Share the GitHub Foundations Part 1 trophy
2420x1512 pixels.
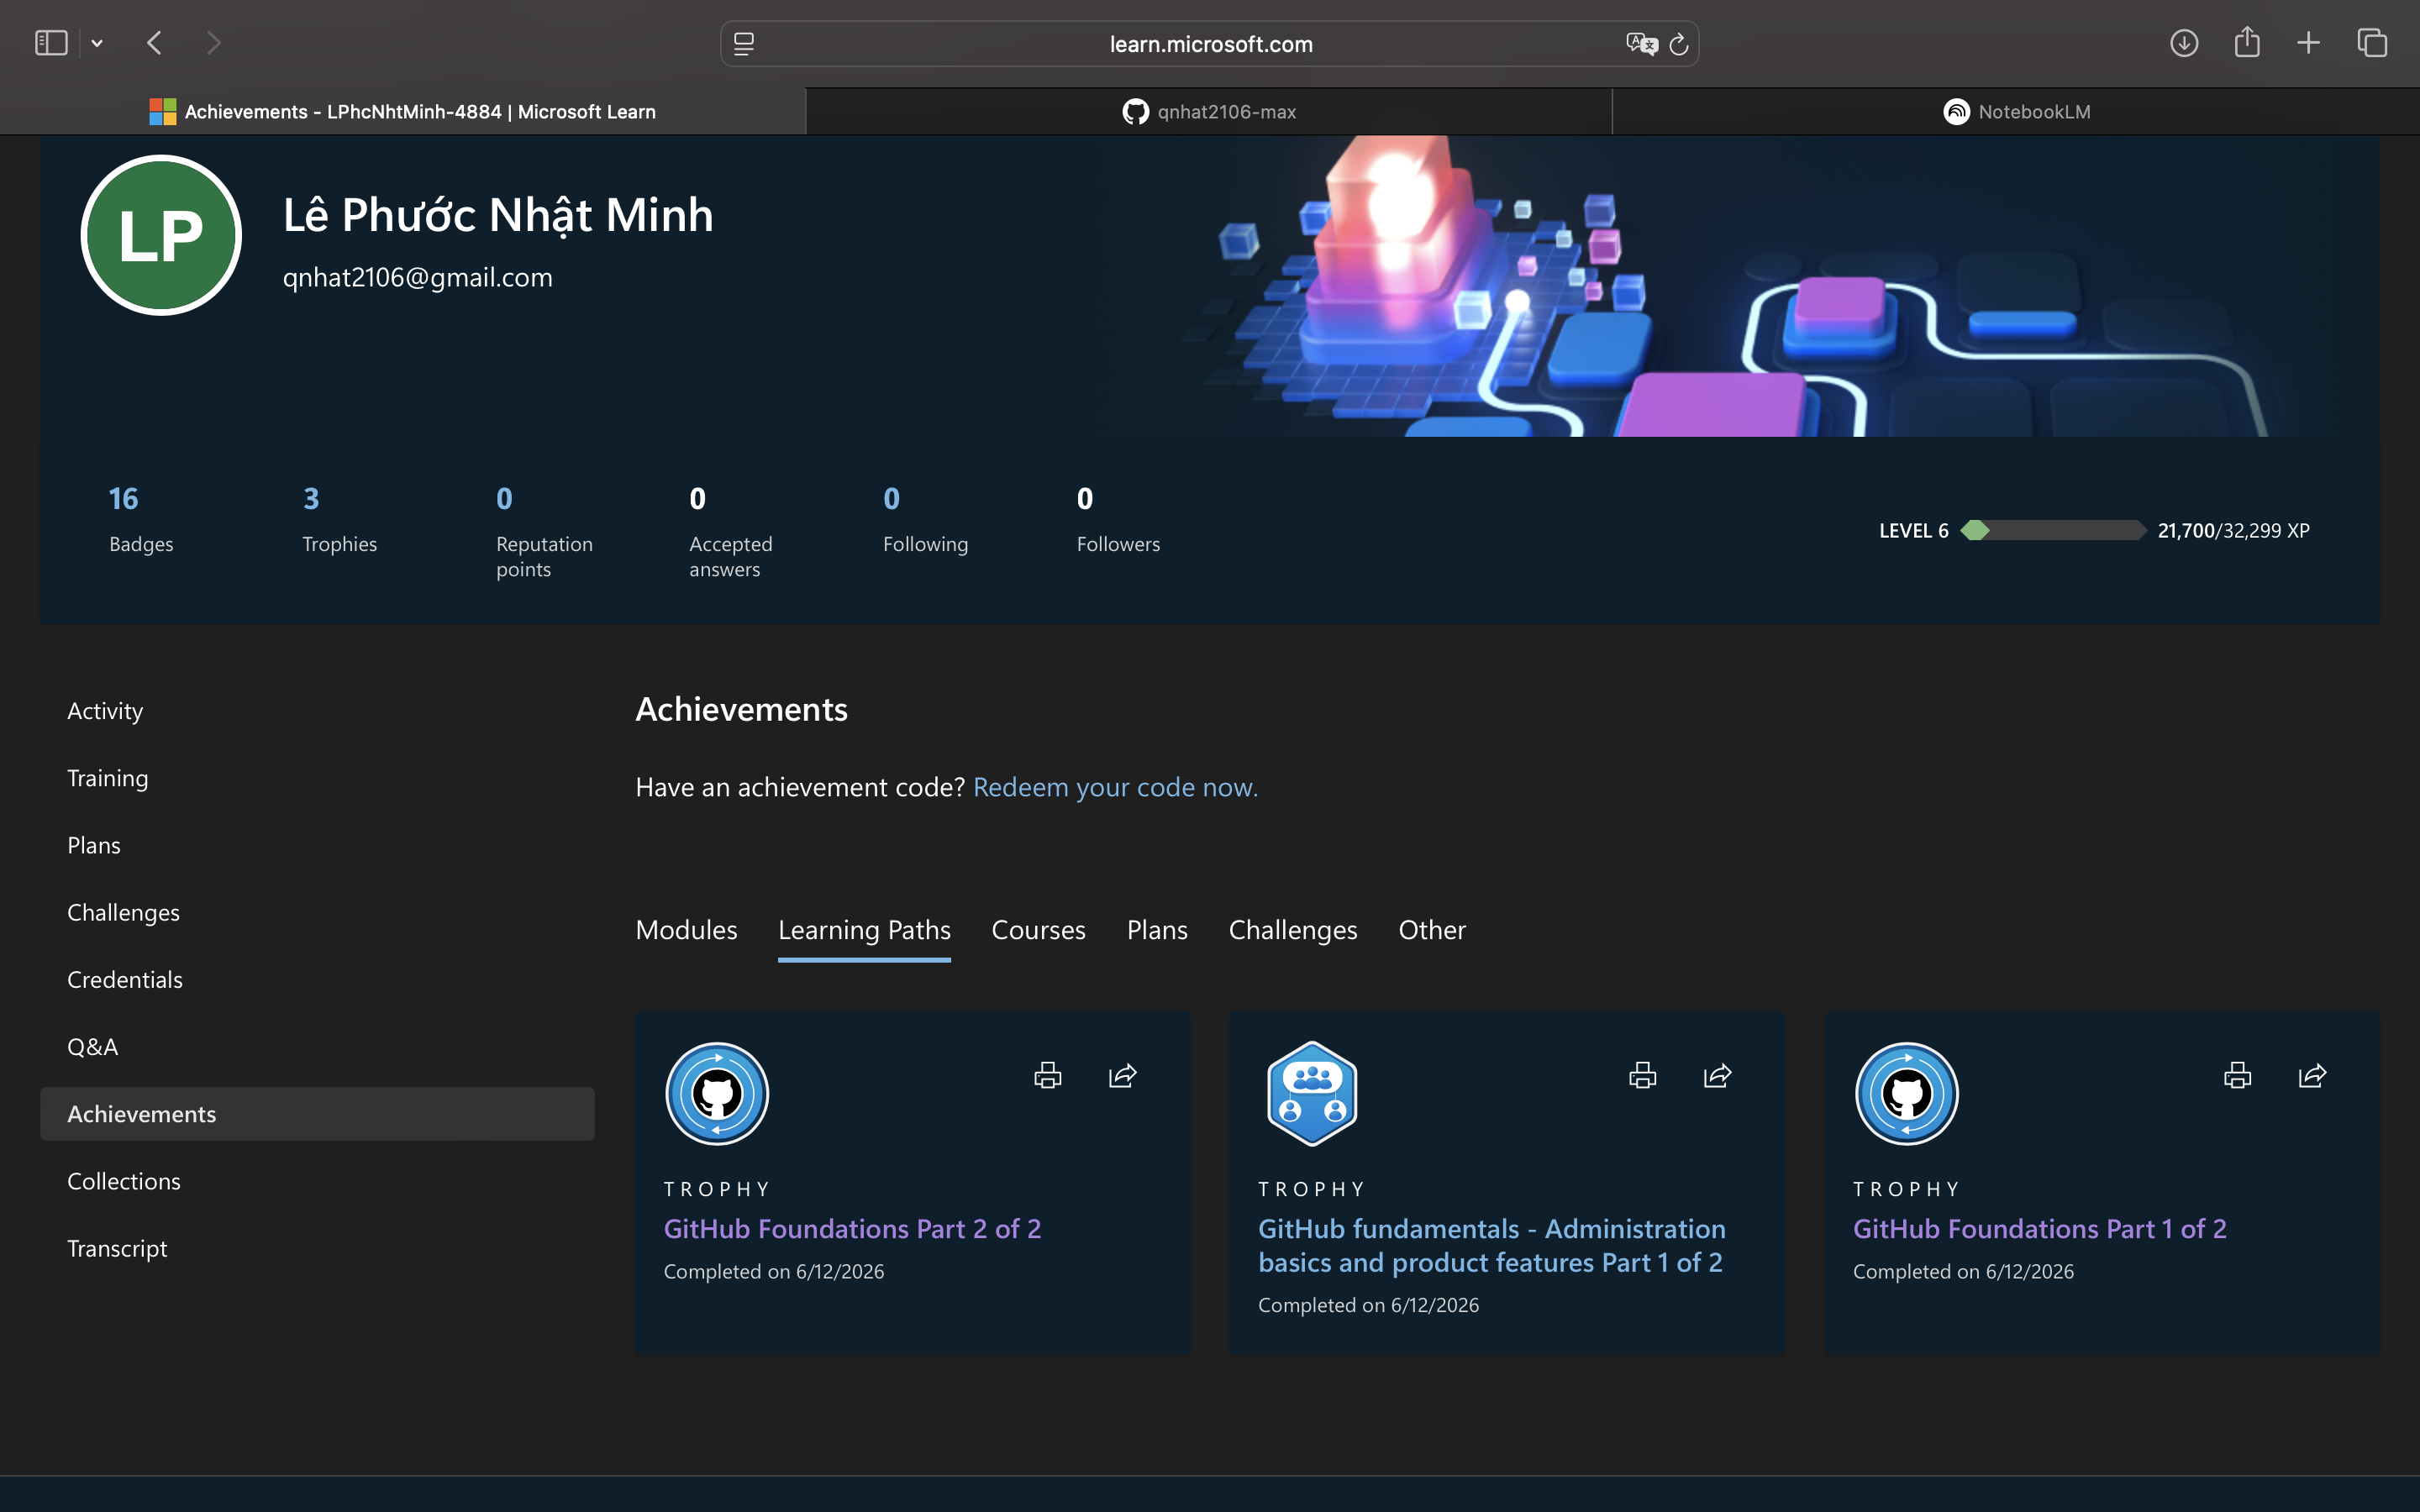(x=2313, y=1075)
